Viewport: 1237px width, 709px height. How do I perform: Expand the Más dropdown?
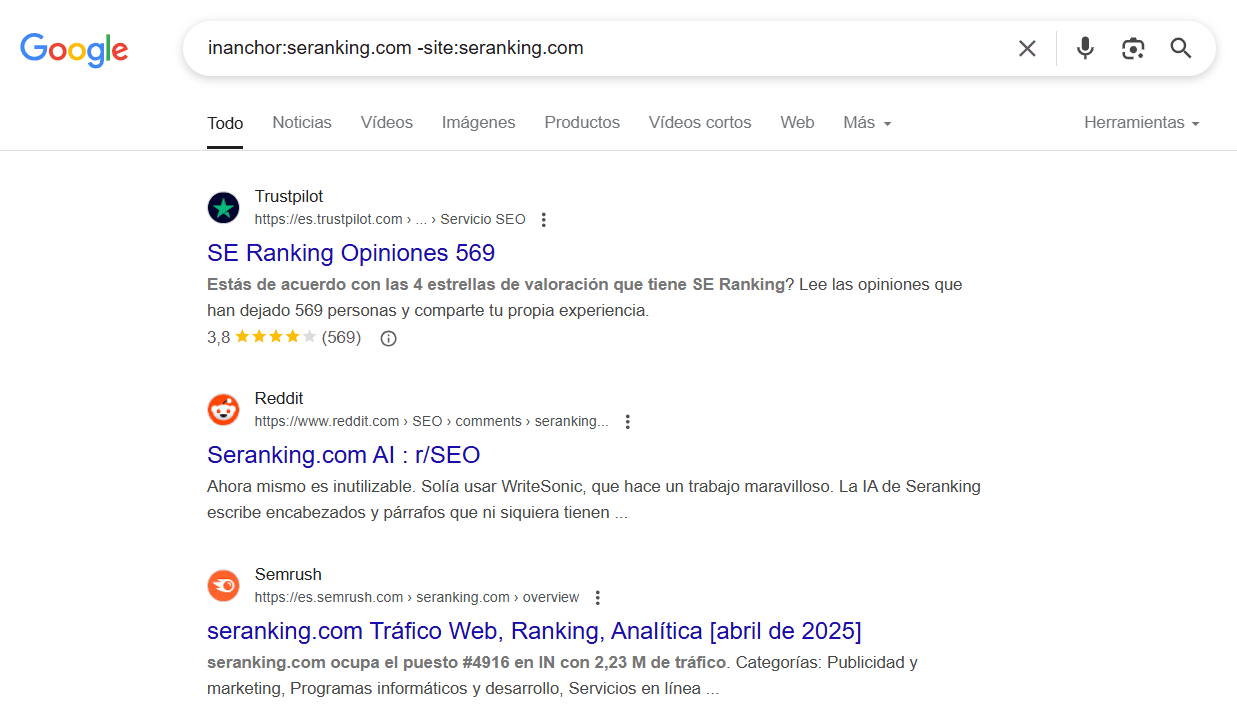pyautogui.click(x=867, y=122)
